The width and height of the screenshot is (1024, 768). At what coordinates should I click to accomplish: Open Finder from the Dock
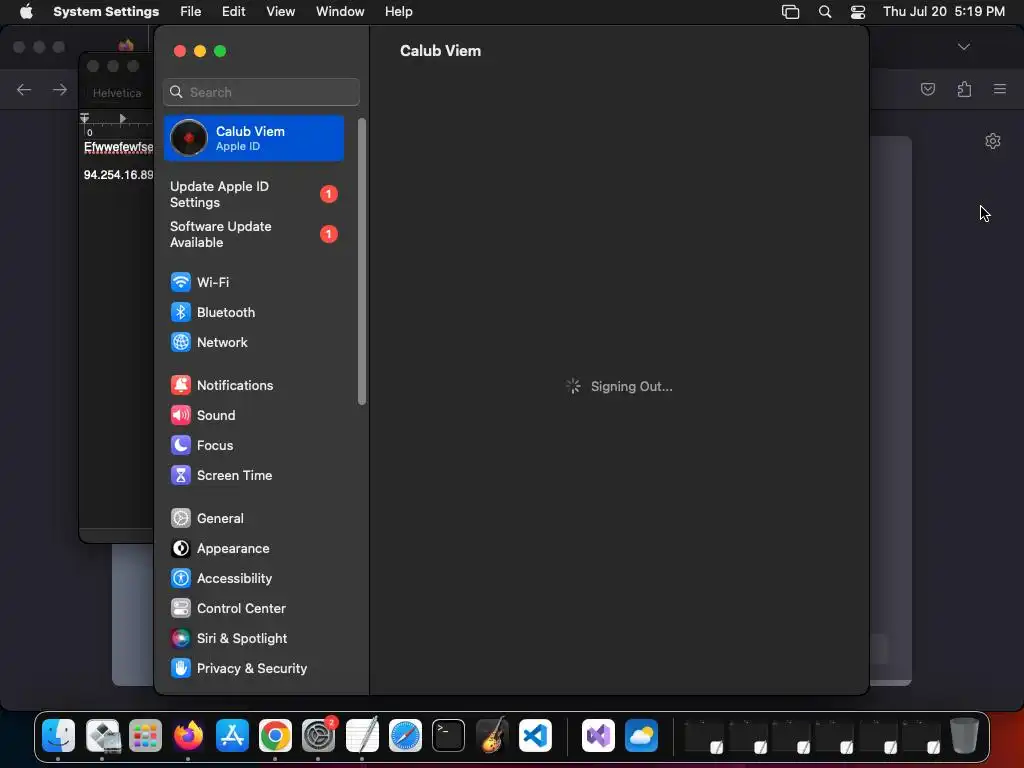coord(59,735)
